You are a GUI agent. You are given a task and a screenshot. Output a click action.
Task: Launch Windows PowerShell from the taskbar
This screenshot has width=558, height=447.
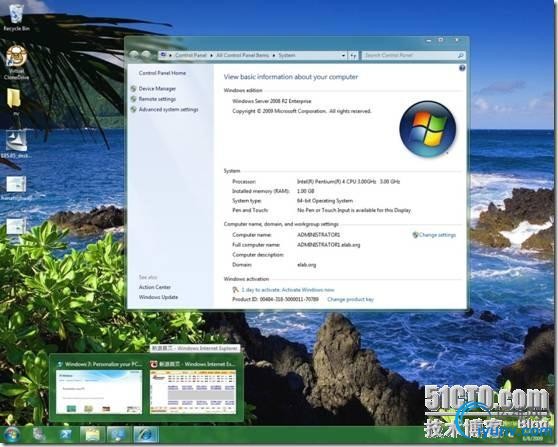tap(65, 435)
